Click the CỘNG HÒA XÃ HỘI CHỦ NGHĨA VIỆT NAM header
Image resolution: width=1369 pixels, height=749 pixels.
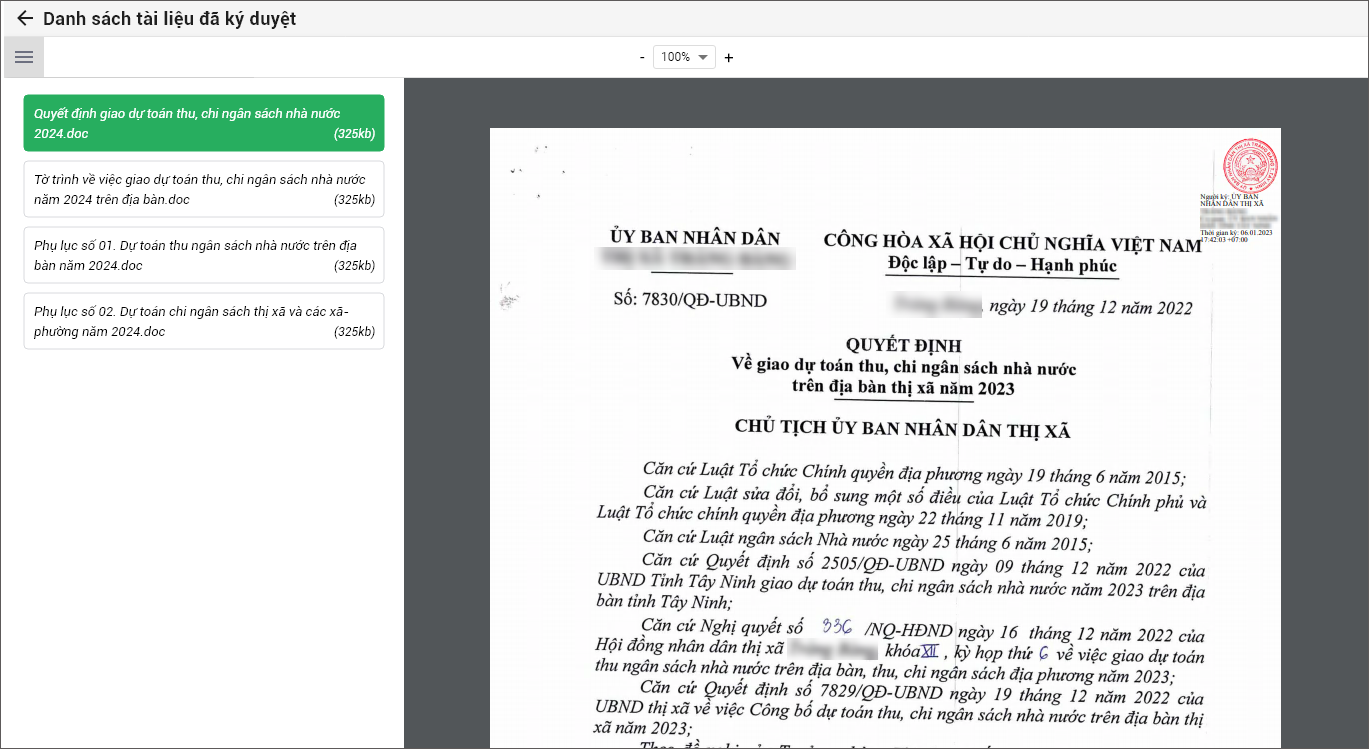[x=1012, y=244]
